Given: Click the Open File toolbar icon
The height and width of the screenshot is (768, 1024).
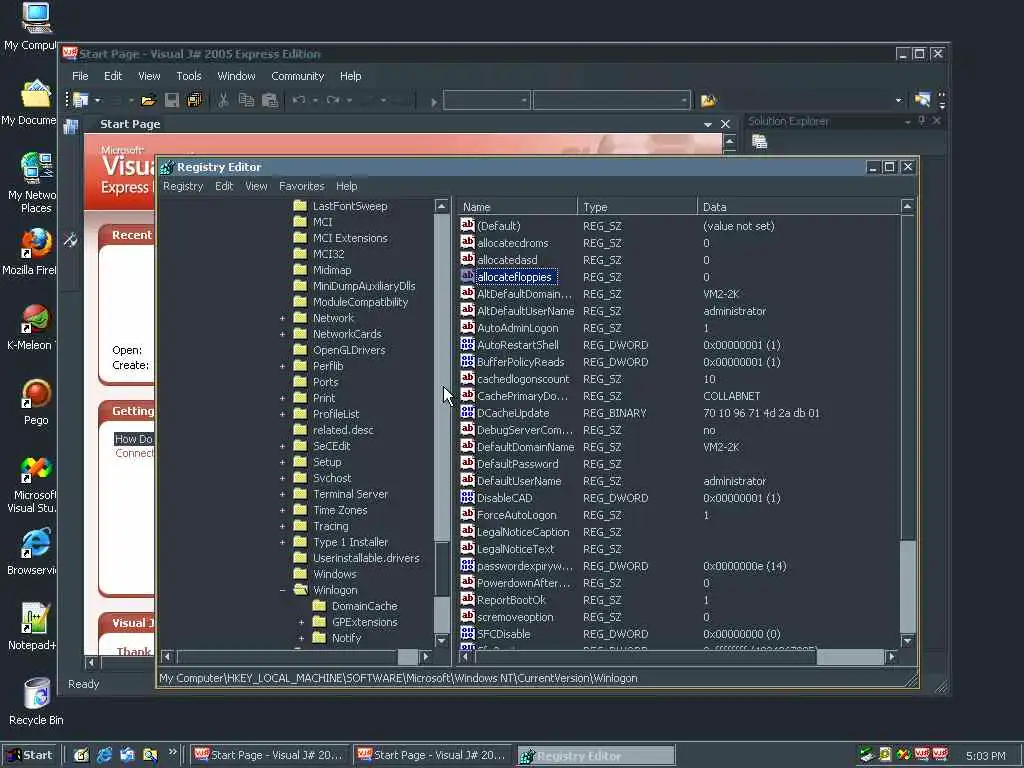Looking at the screenshot, I should click(x=148, y=100).
